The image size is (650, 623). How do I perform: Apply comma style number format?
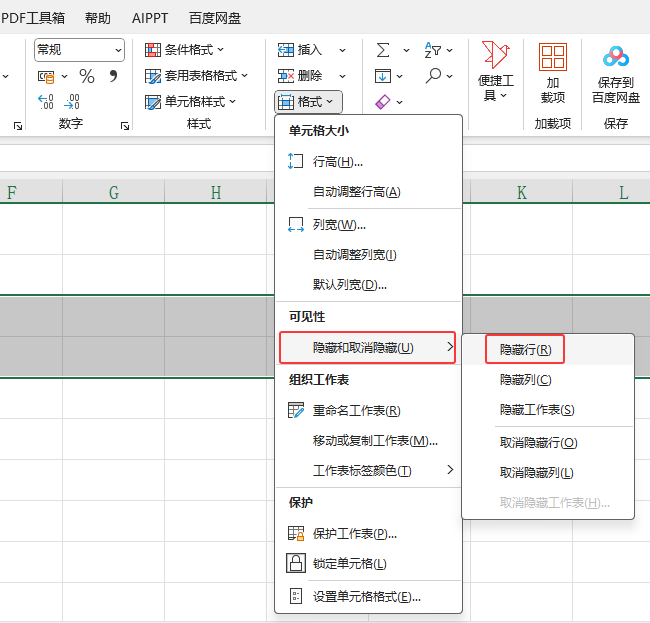113,76
